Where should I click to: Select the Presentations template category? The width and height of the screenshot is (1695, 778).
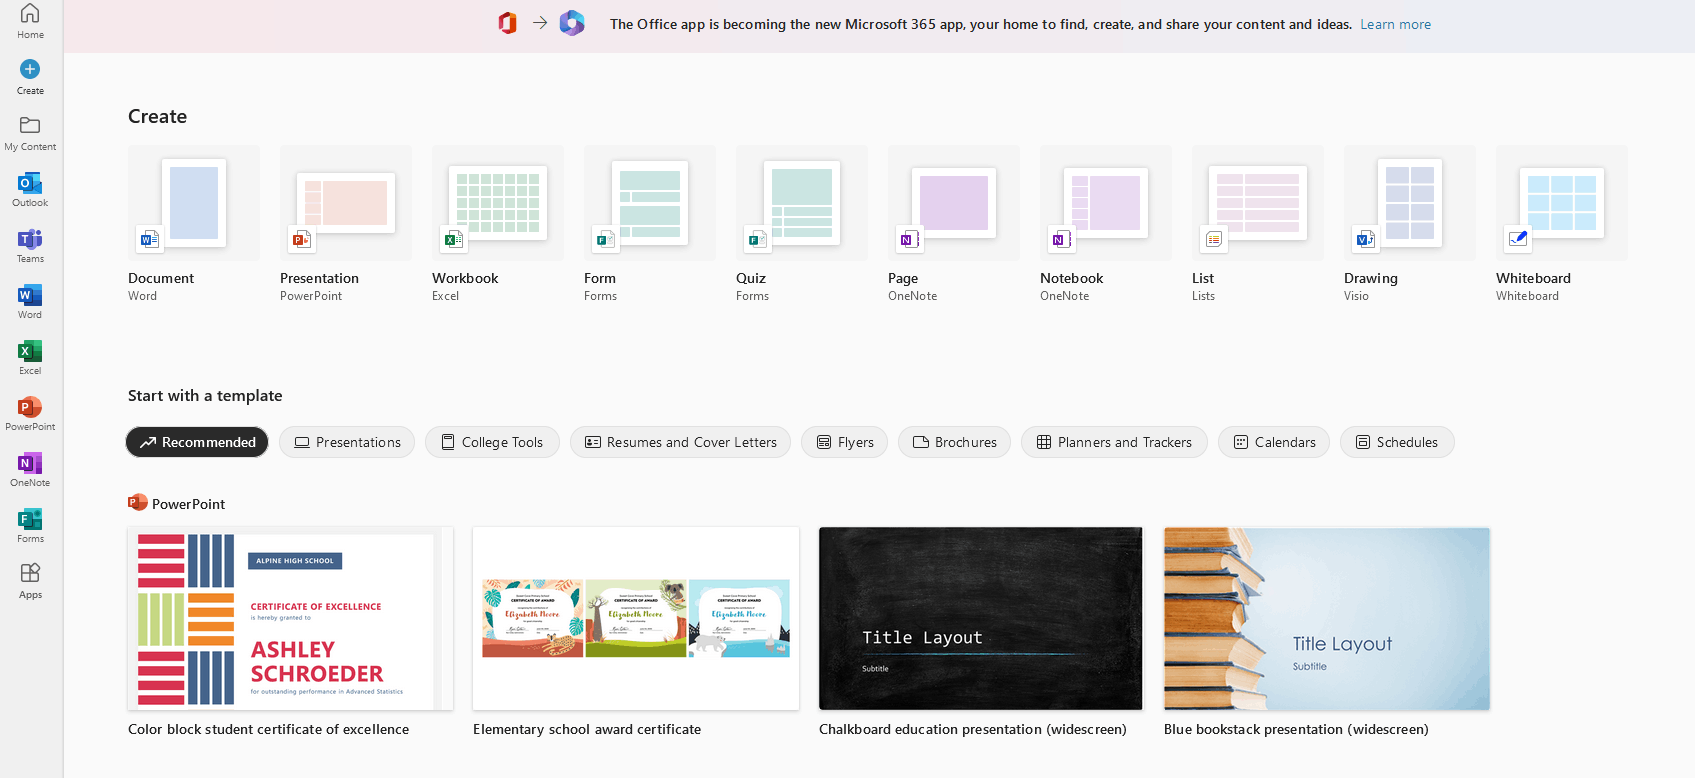click(347, 442)
